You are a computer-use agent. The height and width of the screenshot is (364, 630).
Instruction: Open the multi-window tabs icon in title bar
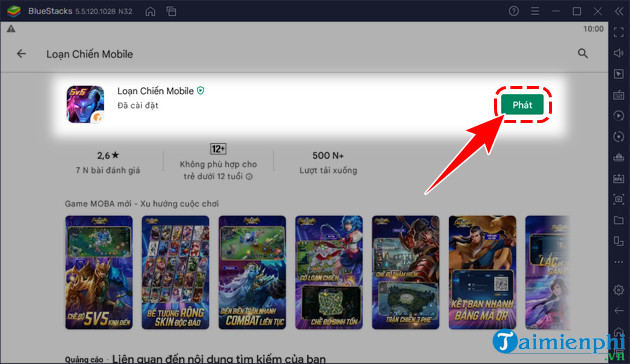pos(171,11)
